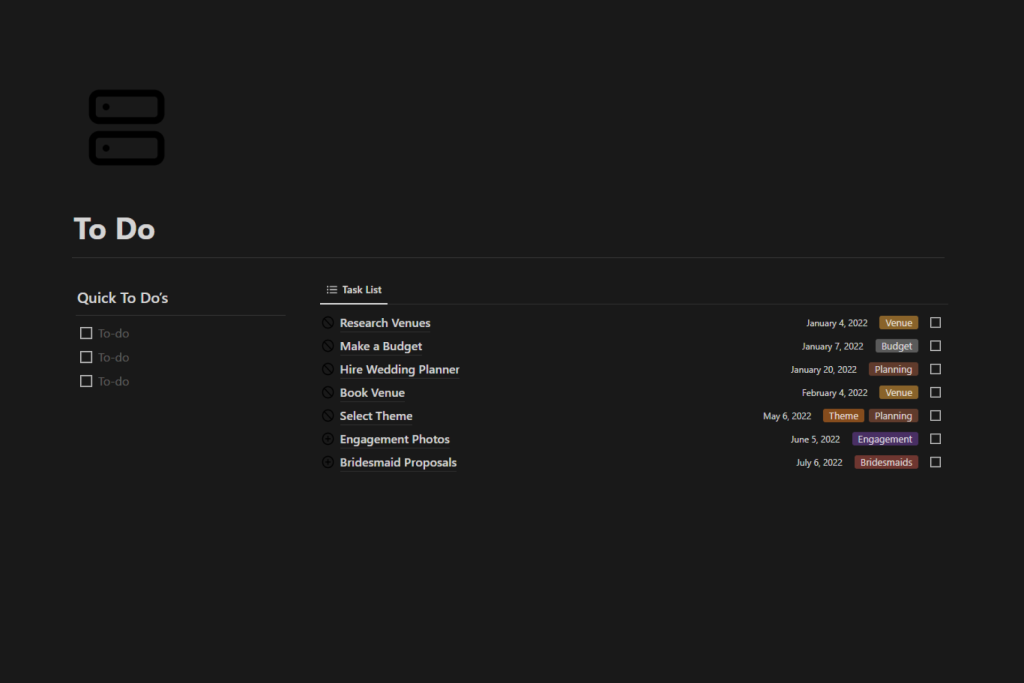Image resolution: width=1024 pixels, height=683 pixels.
Task: Click the gray Budget tag
Action: click(897, 346)
